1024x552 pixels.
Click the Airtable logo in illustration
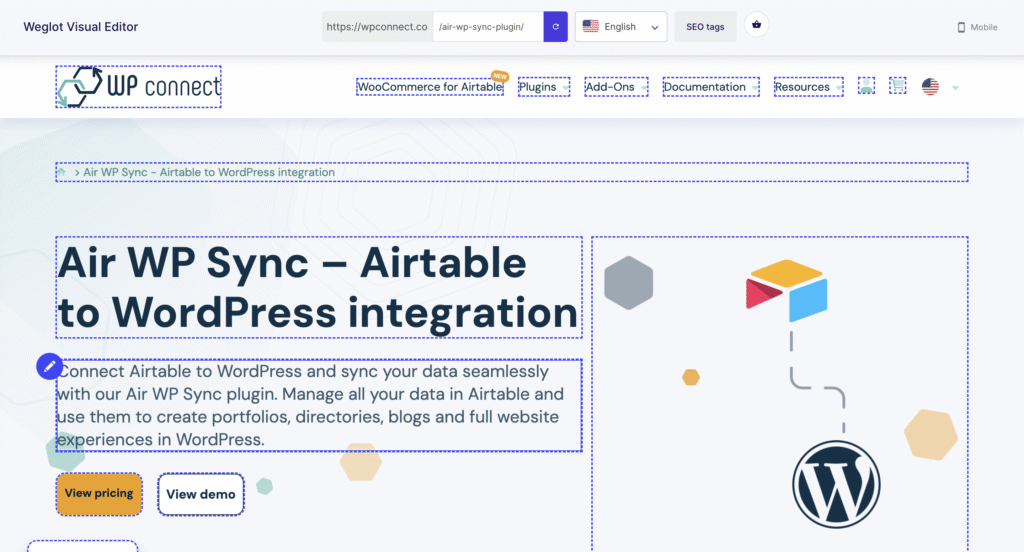point(786,291)
